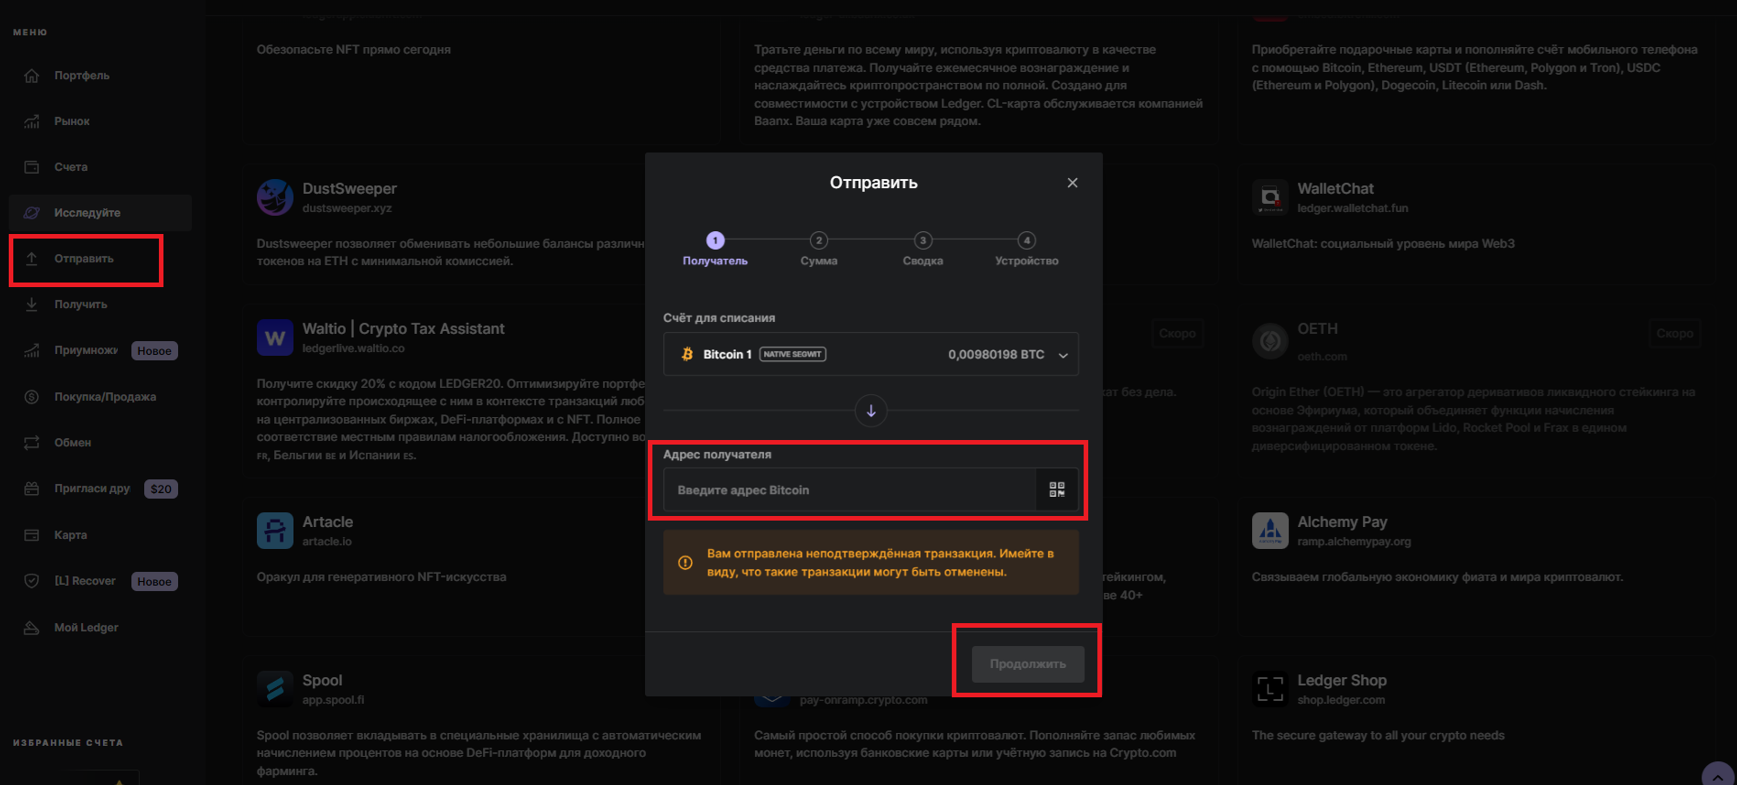Open Мой Ledger section label
Screen dimensions: 1737x785
point(86,627)
